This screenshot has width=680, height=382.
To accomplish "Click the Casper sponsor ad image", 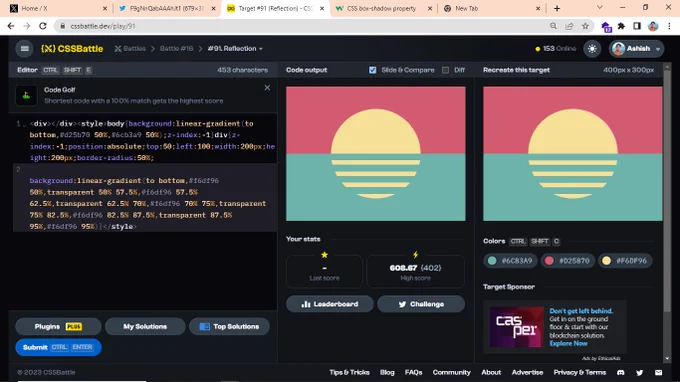I will click(516, 327).
